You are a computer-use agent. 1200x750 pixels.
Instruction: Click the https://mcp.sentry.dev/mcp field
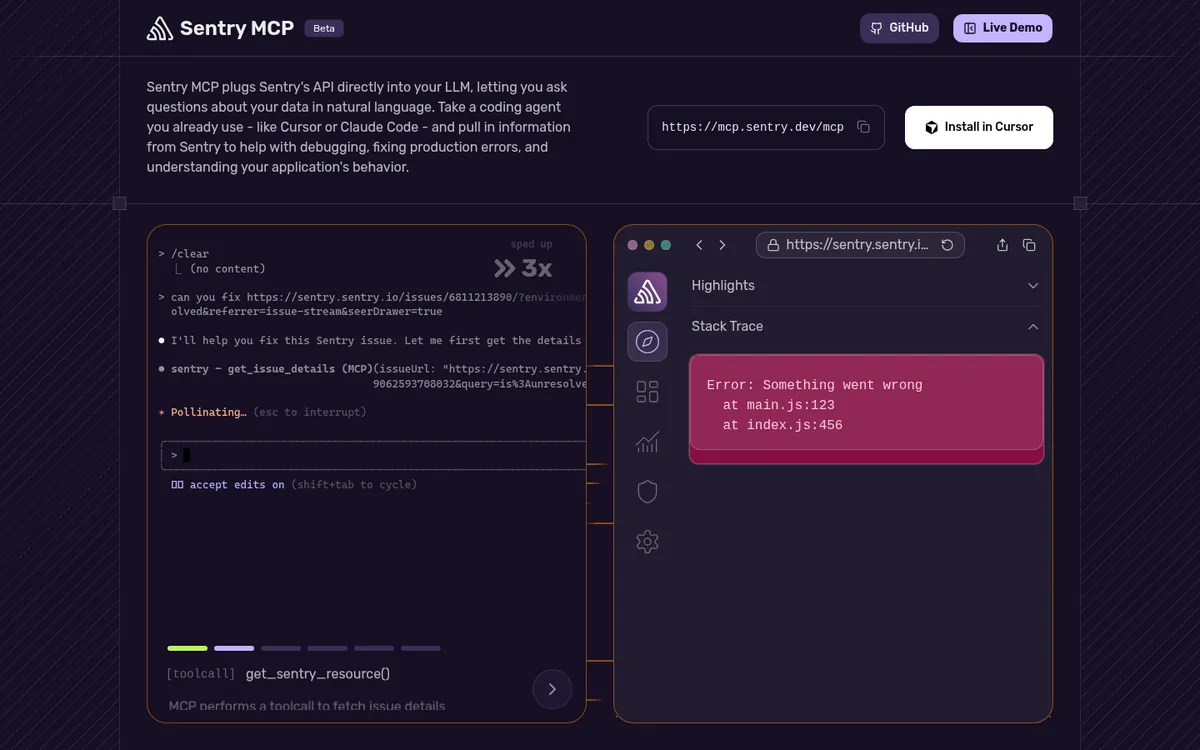tap(766, 127)
